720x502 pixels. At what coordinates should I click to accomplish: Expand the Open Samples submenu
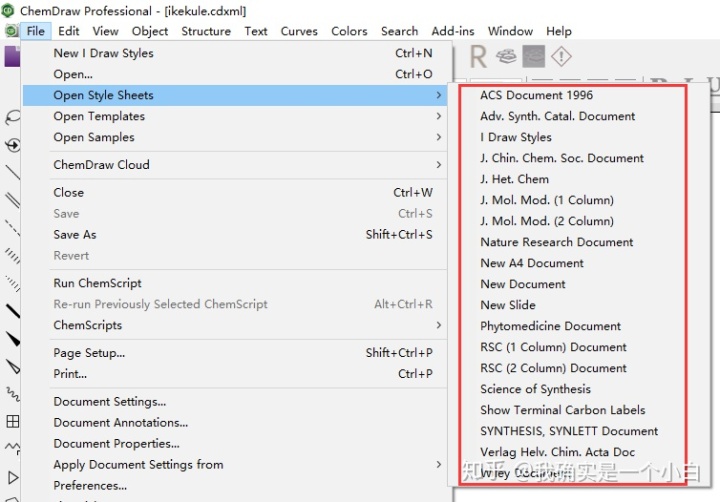[x=235, y=137]
